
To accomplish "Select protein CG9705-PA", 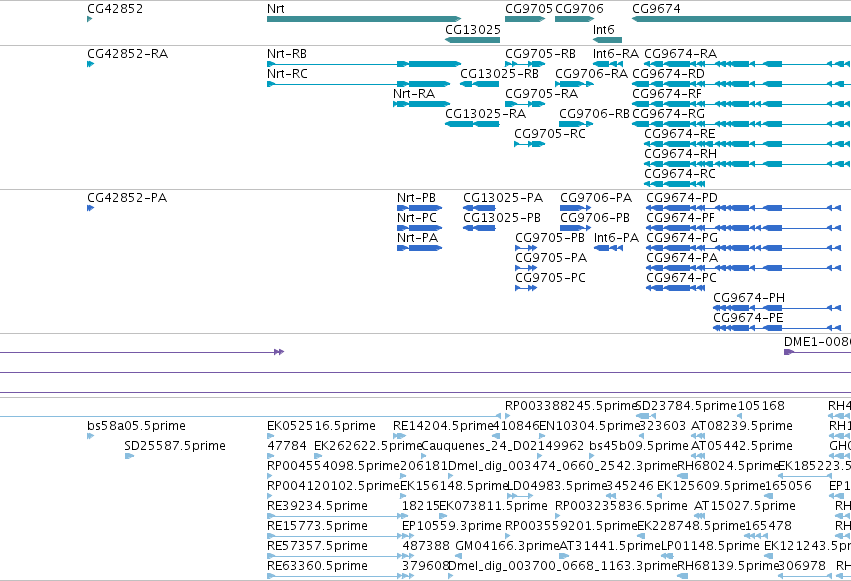I will [x=526, y=269].
